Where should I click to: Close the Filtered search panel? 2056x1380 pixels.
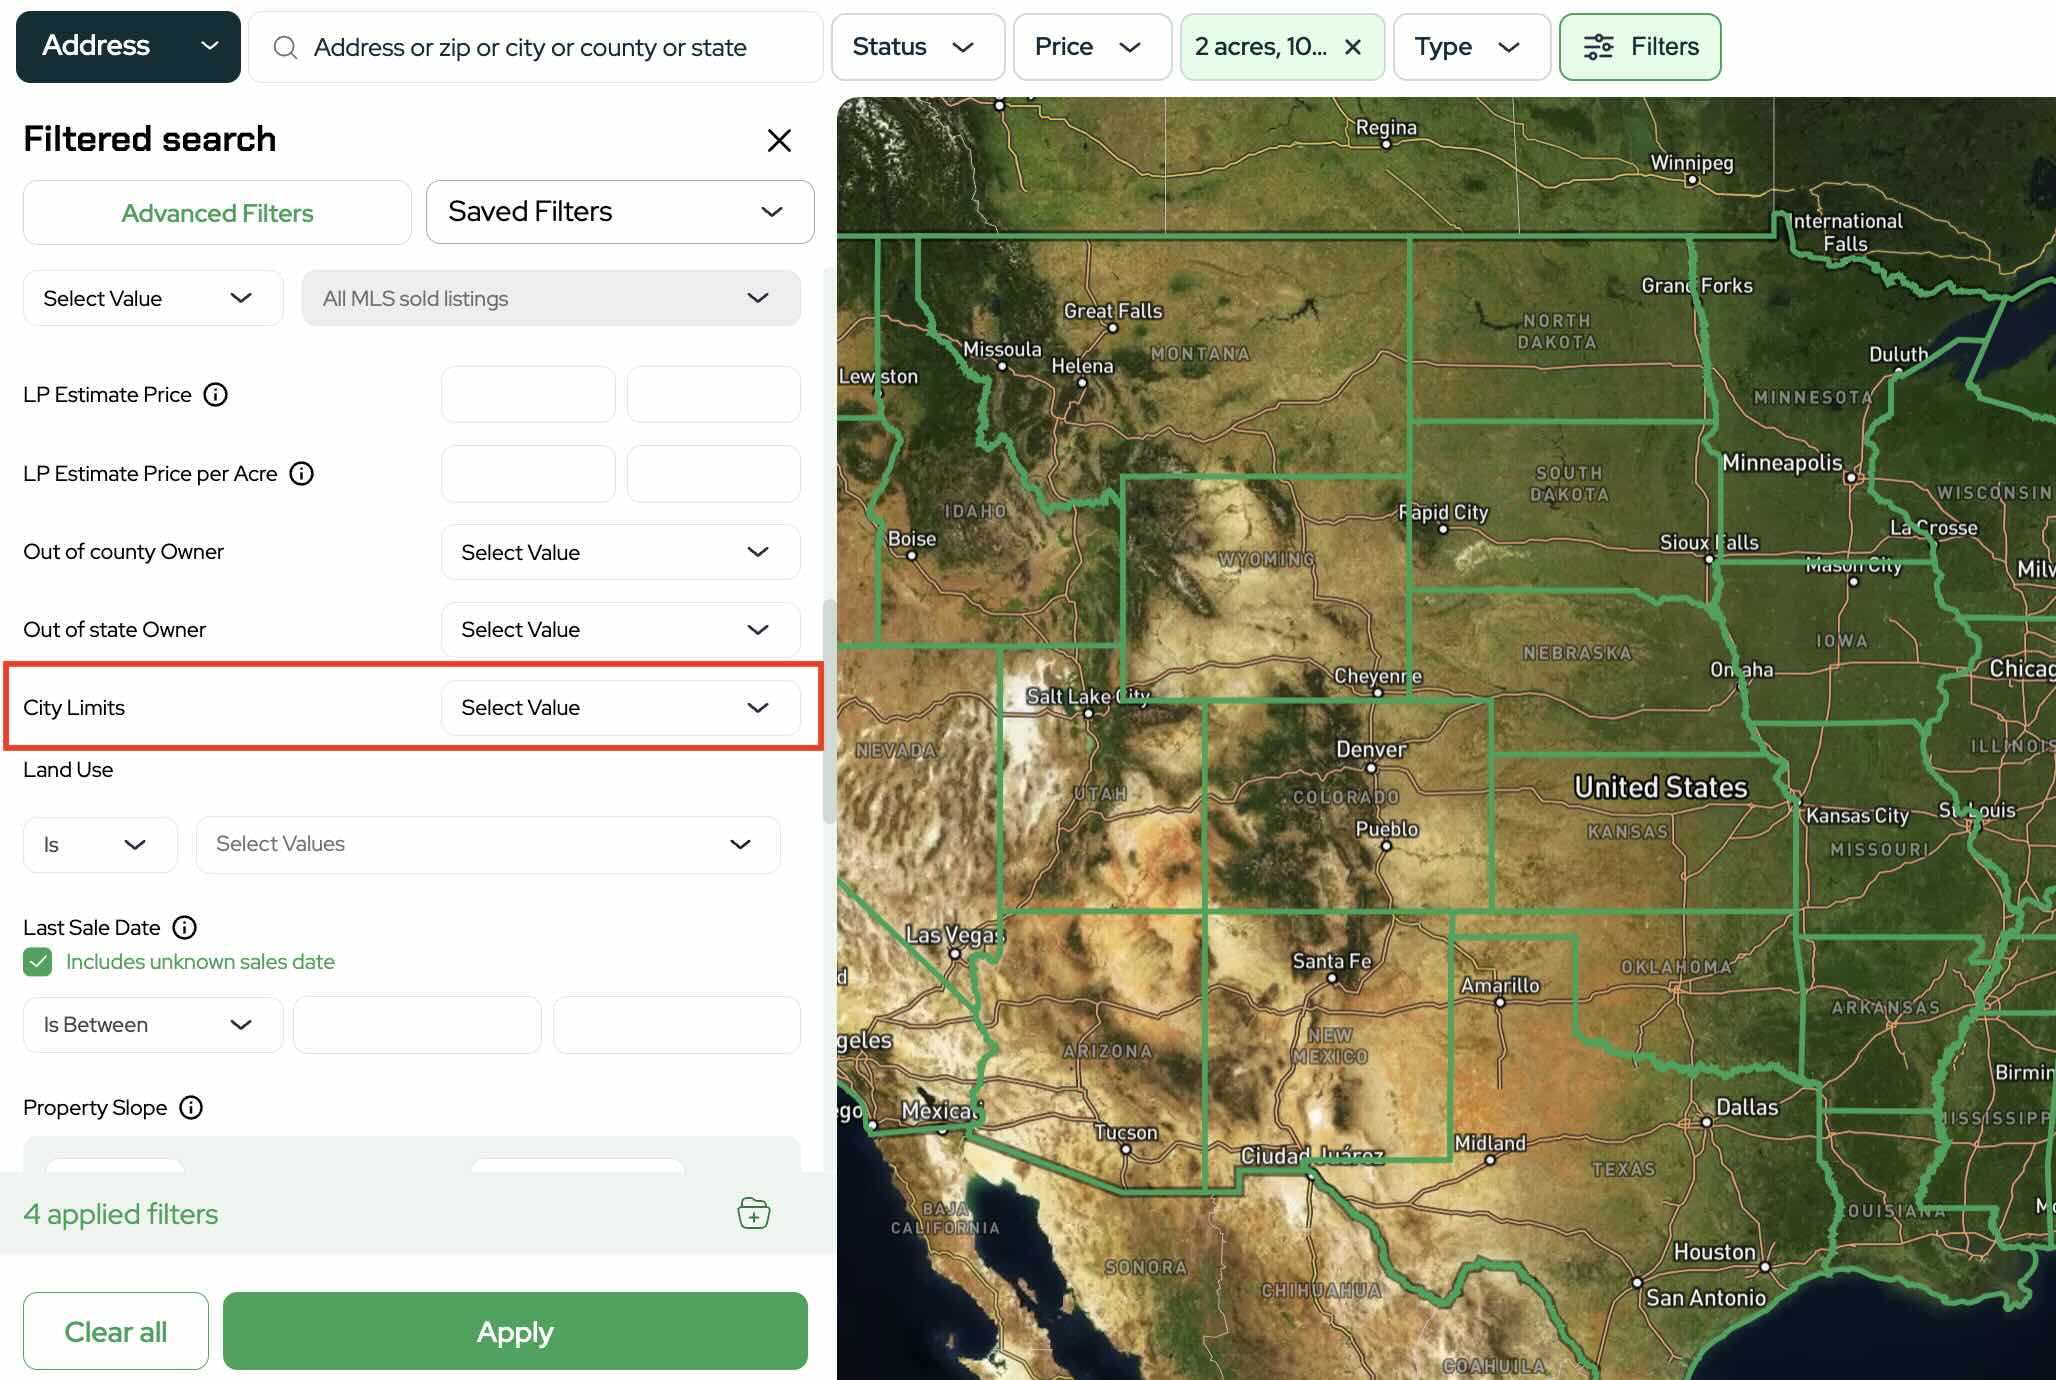tap(779, 140)
